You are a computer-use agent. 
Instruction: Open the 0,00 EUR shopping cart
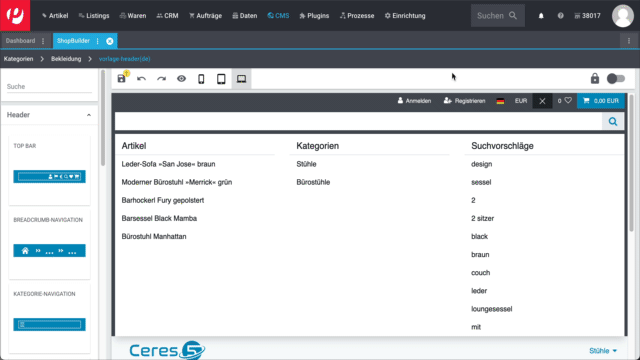point(601,101)
